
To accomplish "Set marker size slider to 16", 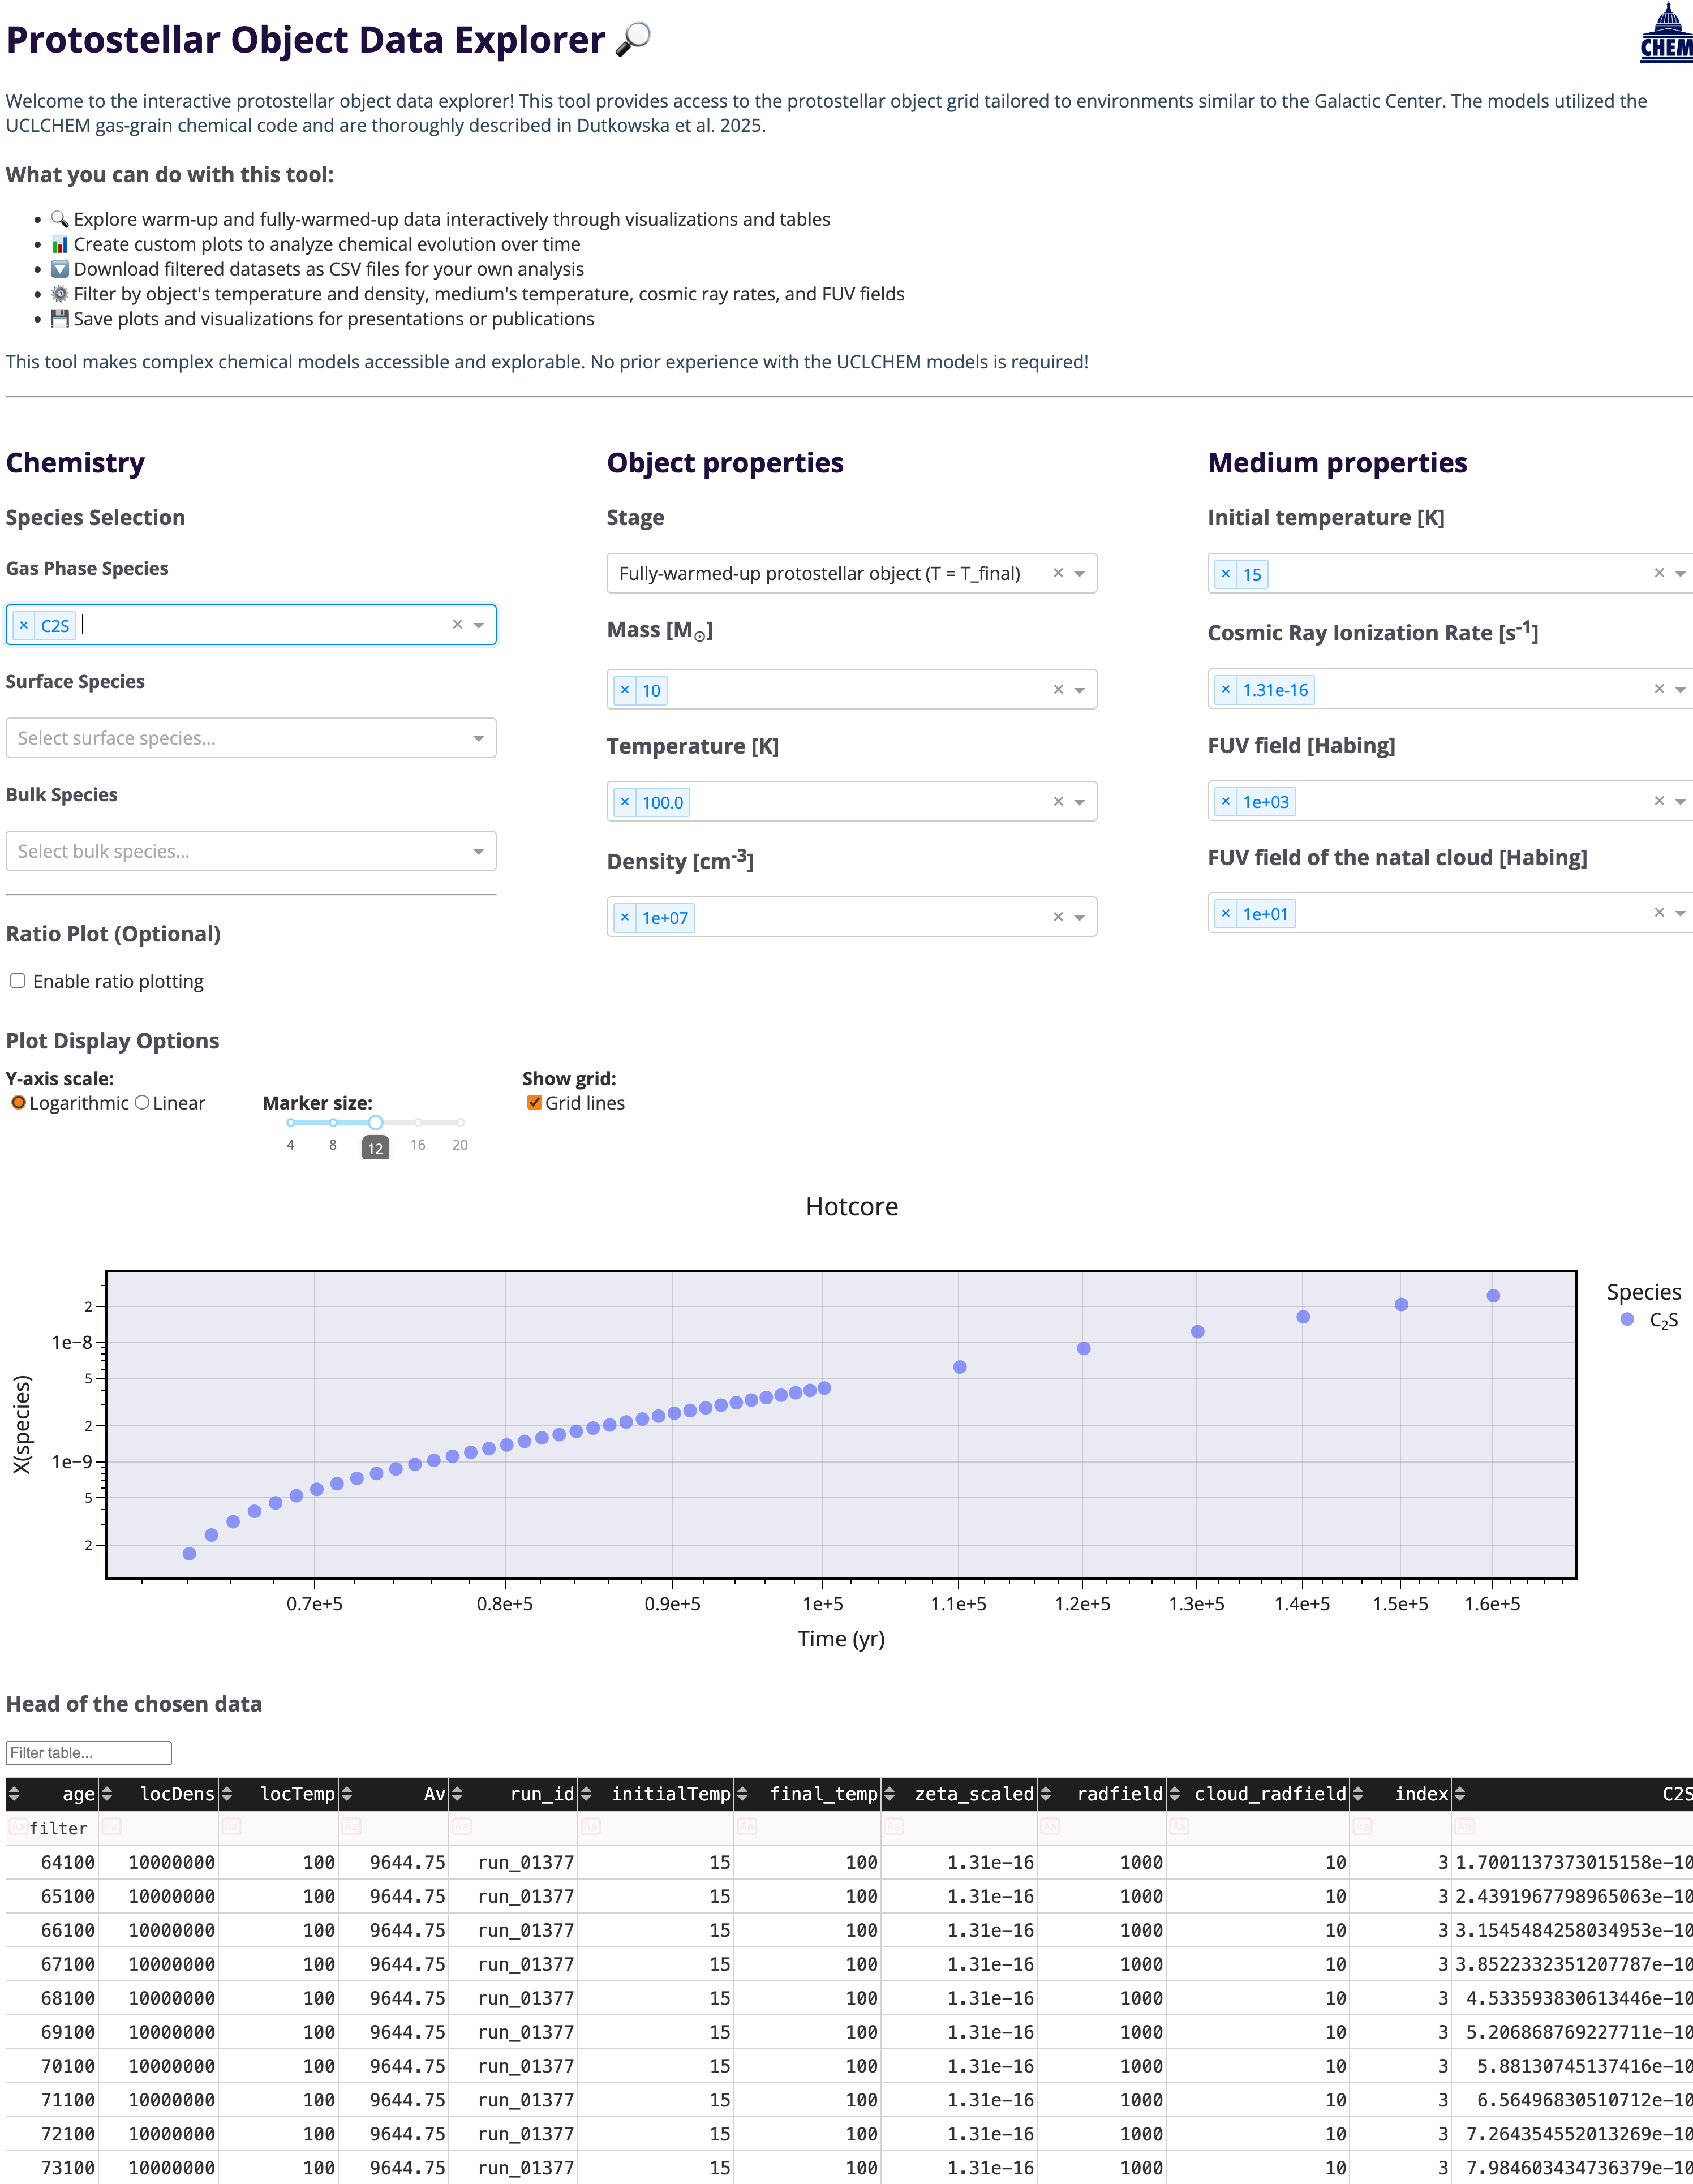I will pos(418,1122).
